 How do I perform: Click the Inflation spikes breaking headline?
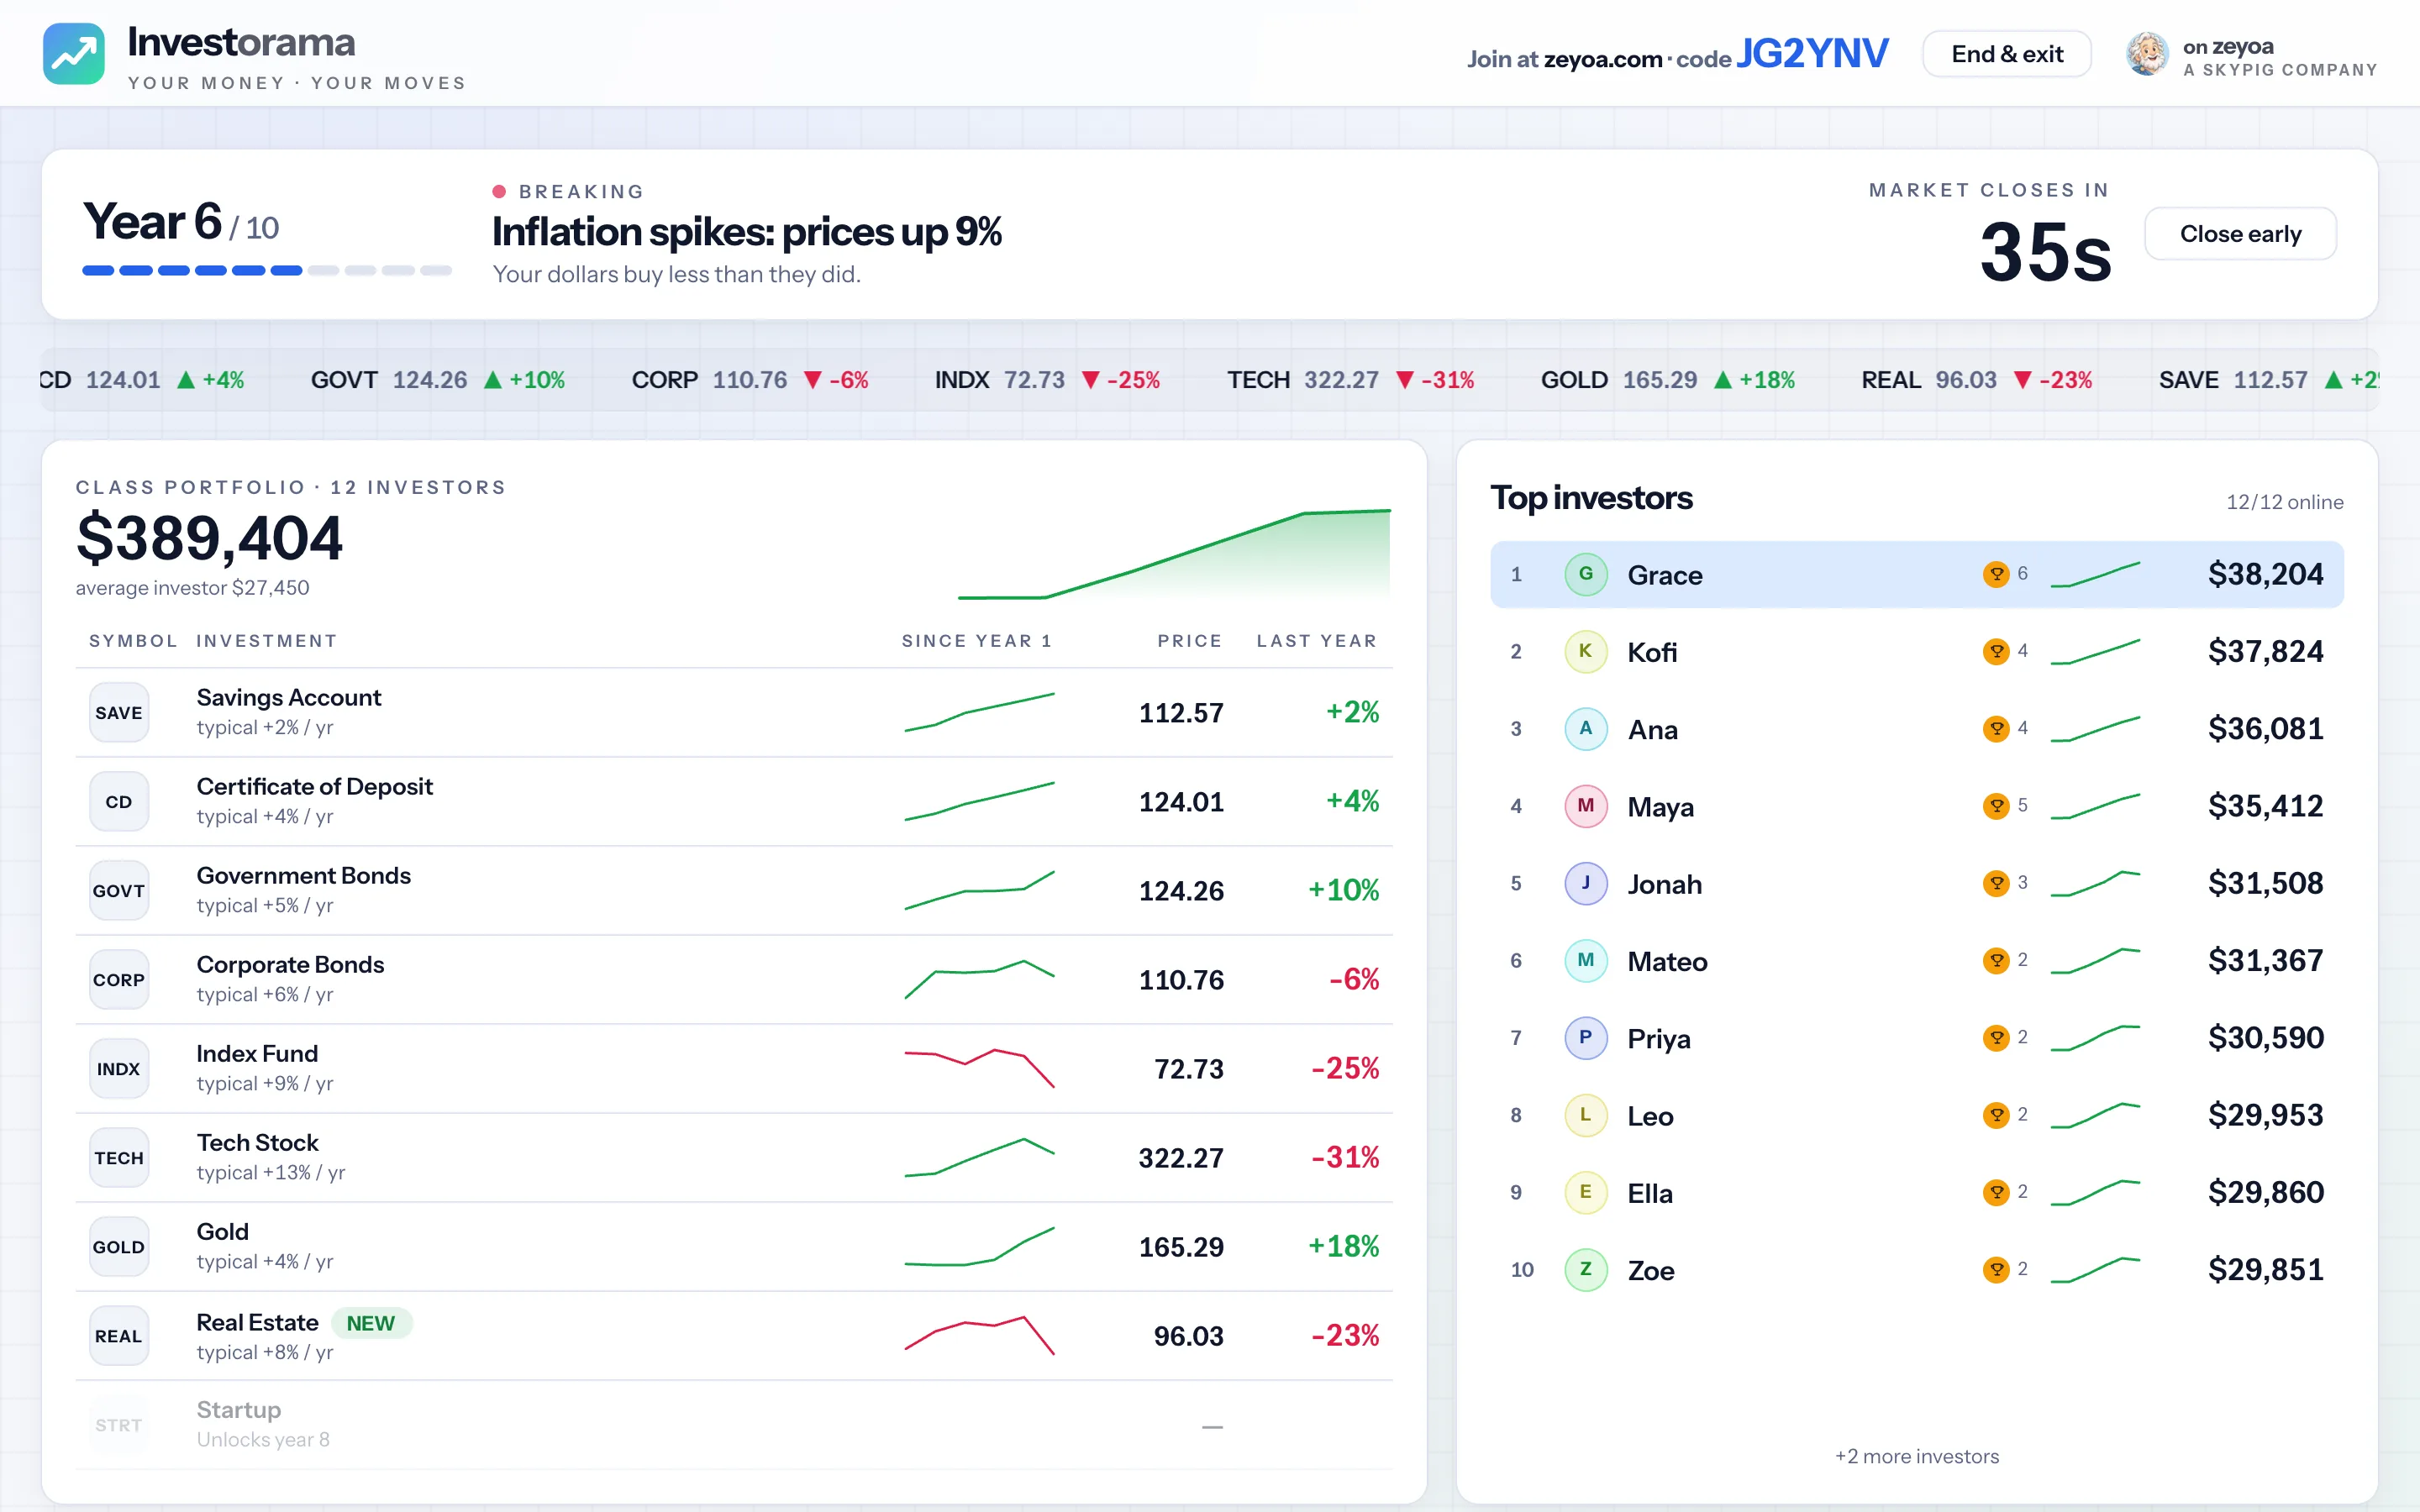click(x=746, y=232)
